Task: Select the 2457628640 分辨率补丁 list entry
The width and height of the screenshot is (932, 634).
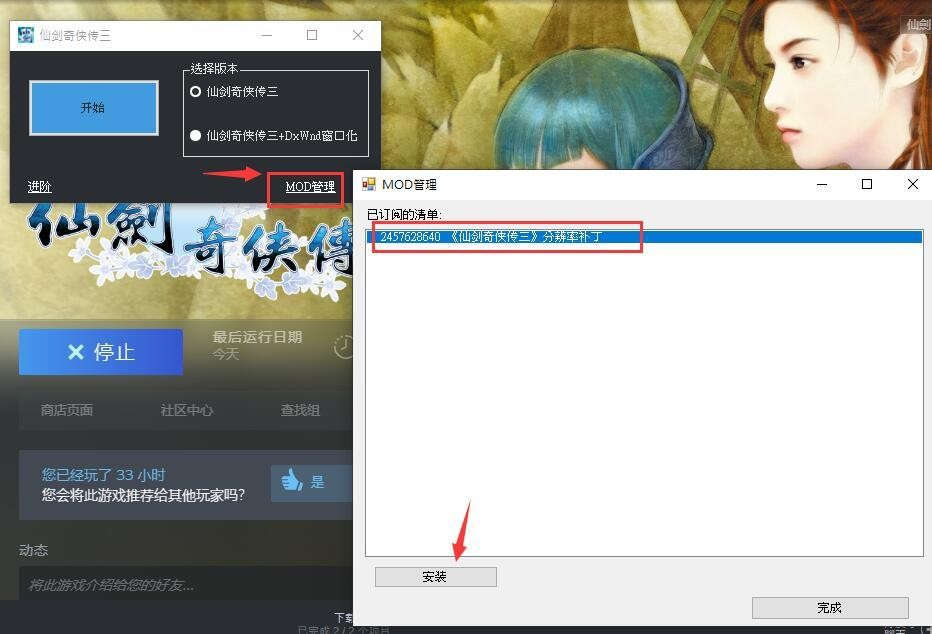Action: pyautogui.click(x=644, y=236)
